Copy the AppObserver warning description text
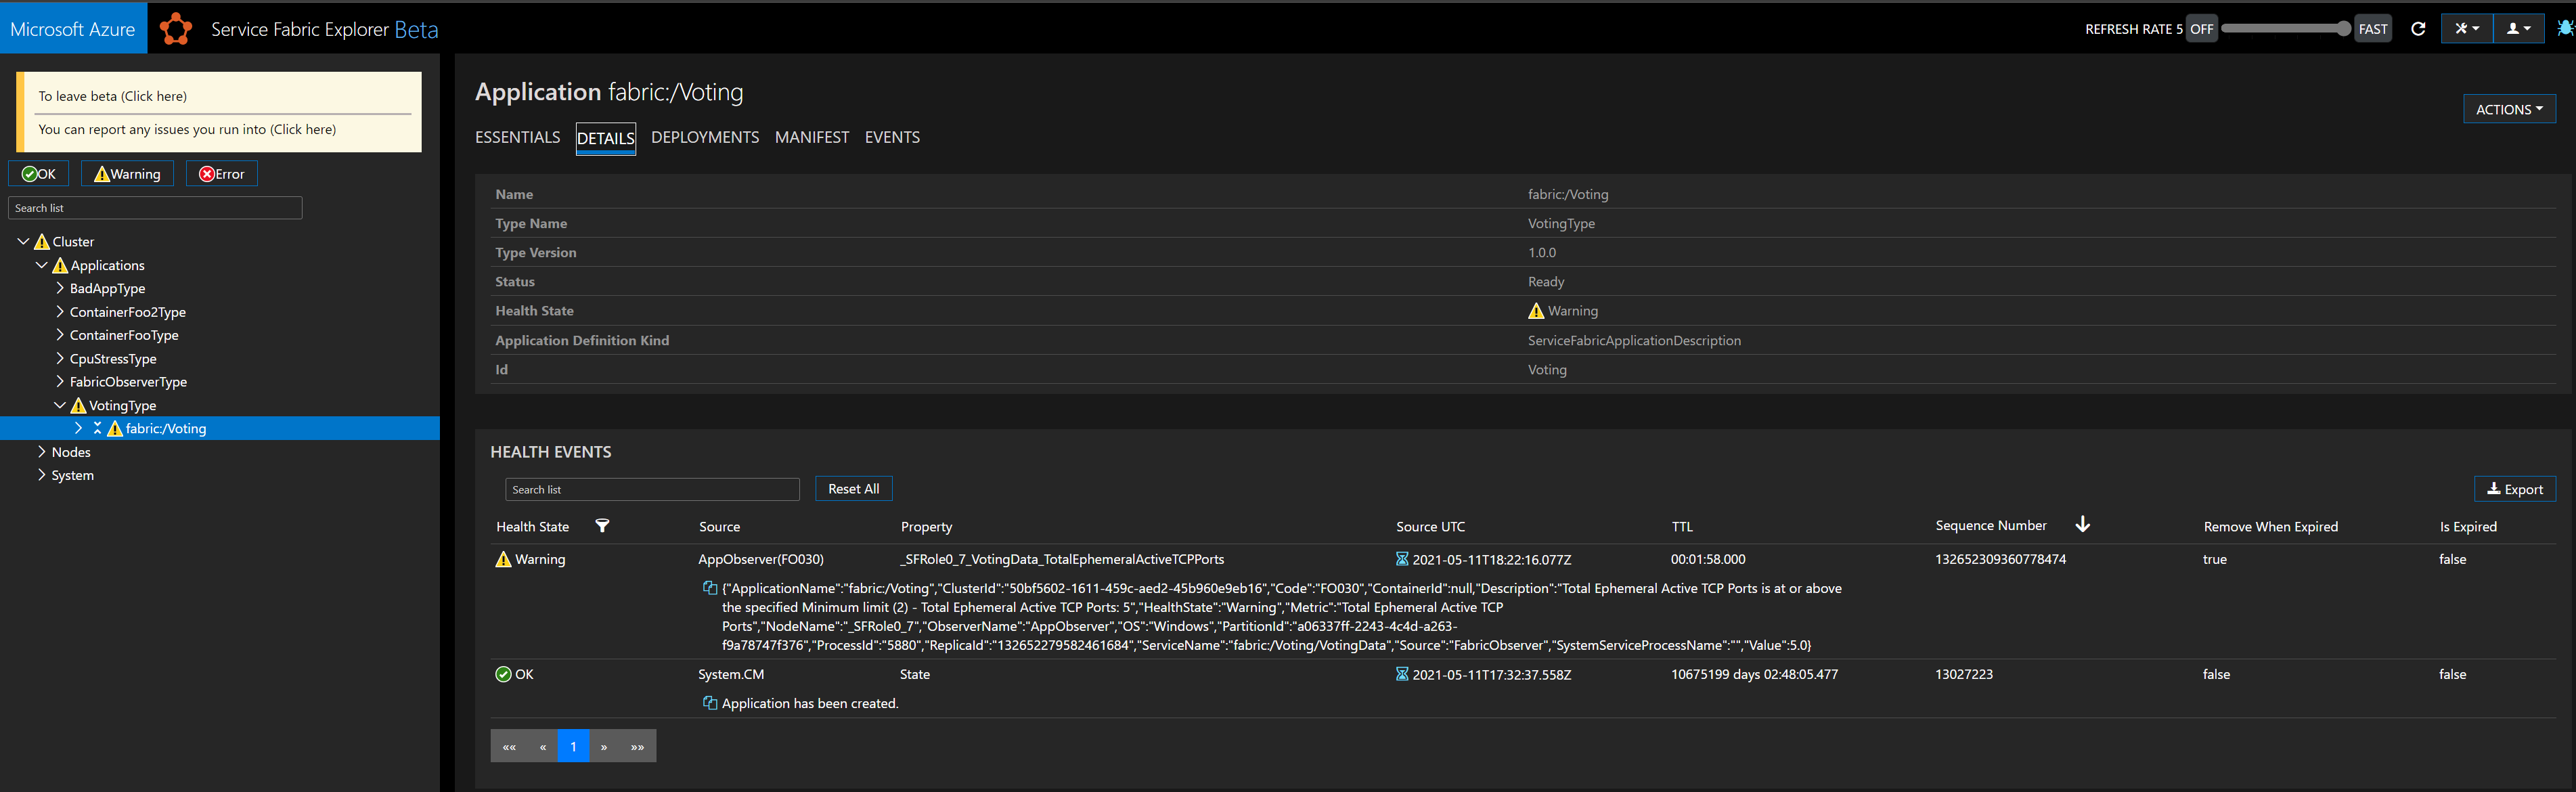The image size is (2576, 792). (709, 588)
